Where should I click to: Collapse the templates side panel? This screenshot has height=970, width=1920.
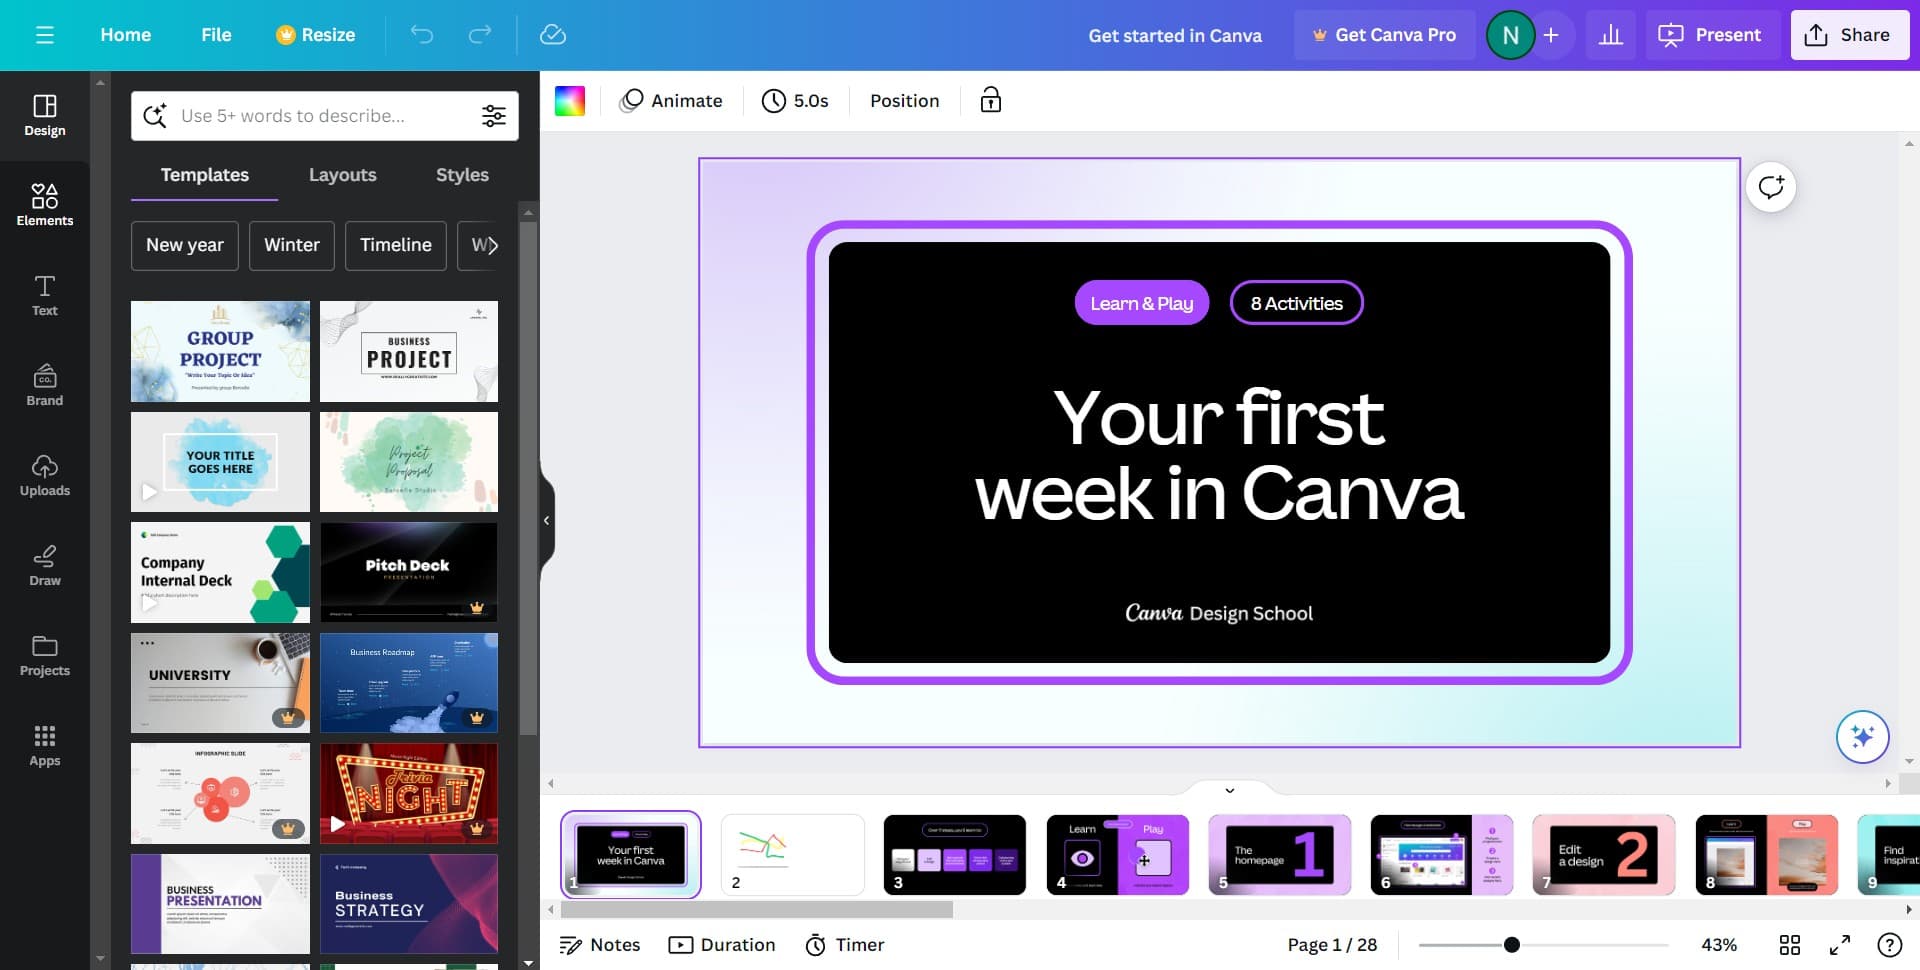click(x=547, y=520)
